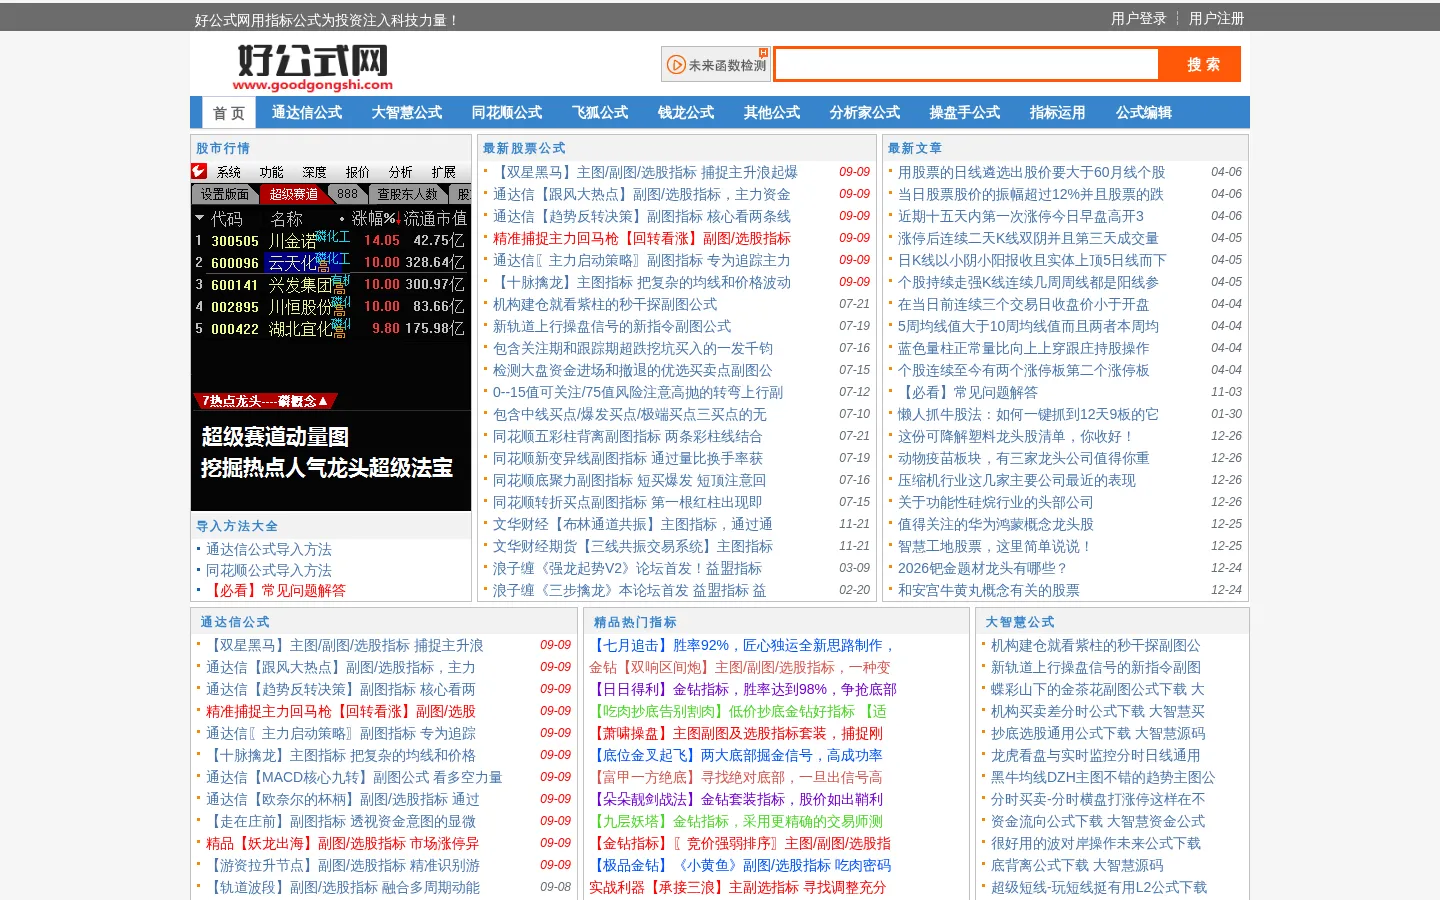The width and height of the screenshot is (1440, 900).
Task: Click inside the search input field
Action: tap(966, 64)
